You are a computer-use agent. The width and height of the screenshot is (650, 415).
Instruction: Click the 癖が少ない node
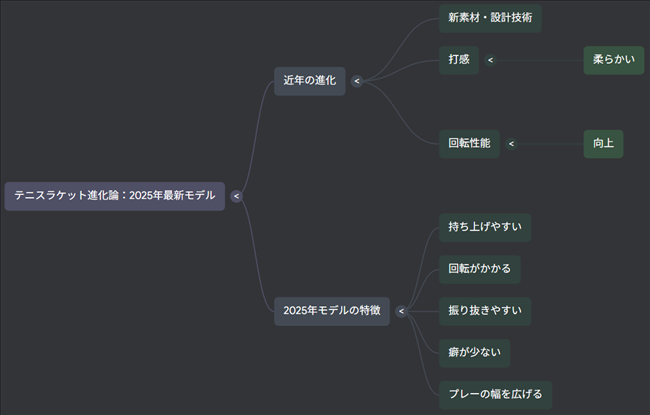474,353
